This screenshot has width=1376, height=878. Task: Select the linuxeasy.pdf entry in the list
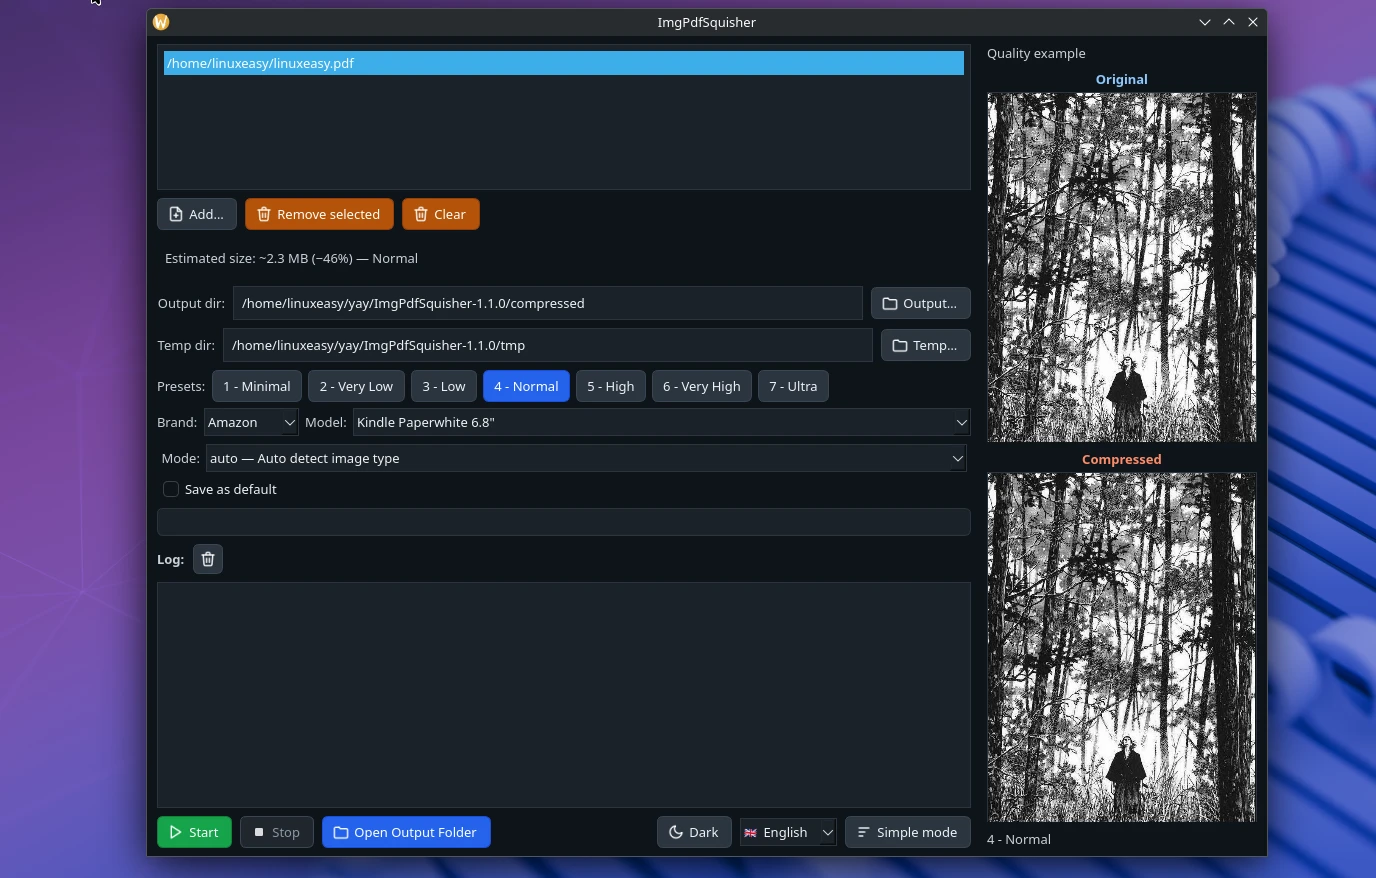pyautogui.click(x=400, y=63)
